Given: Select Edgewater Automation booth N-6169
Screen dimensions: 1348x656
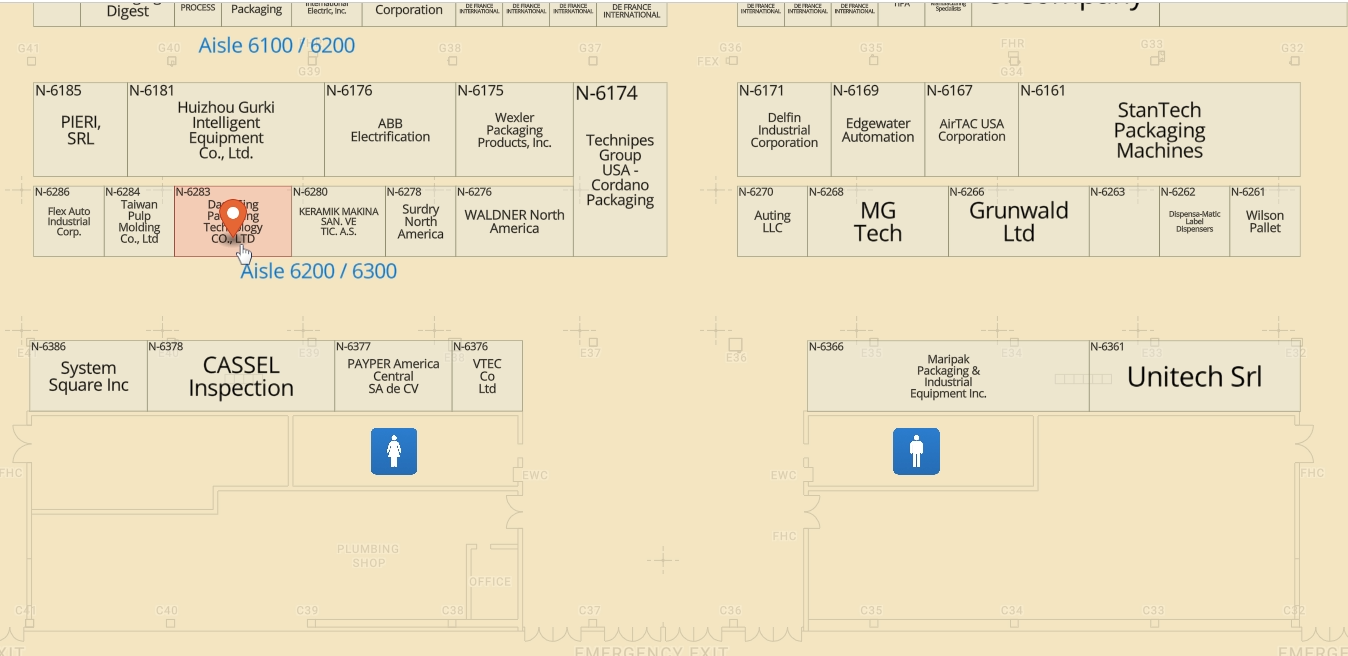Looking at the screenshot, I should click(878, 130).
